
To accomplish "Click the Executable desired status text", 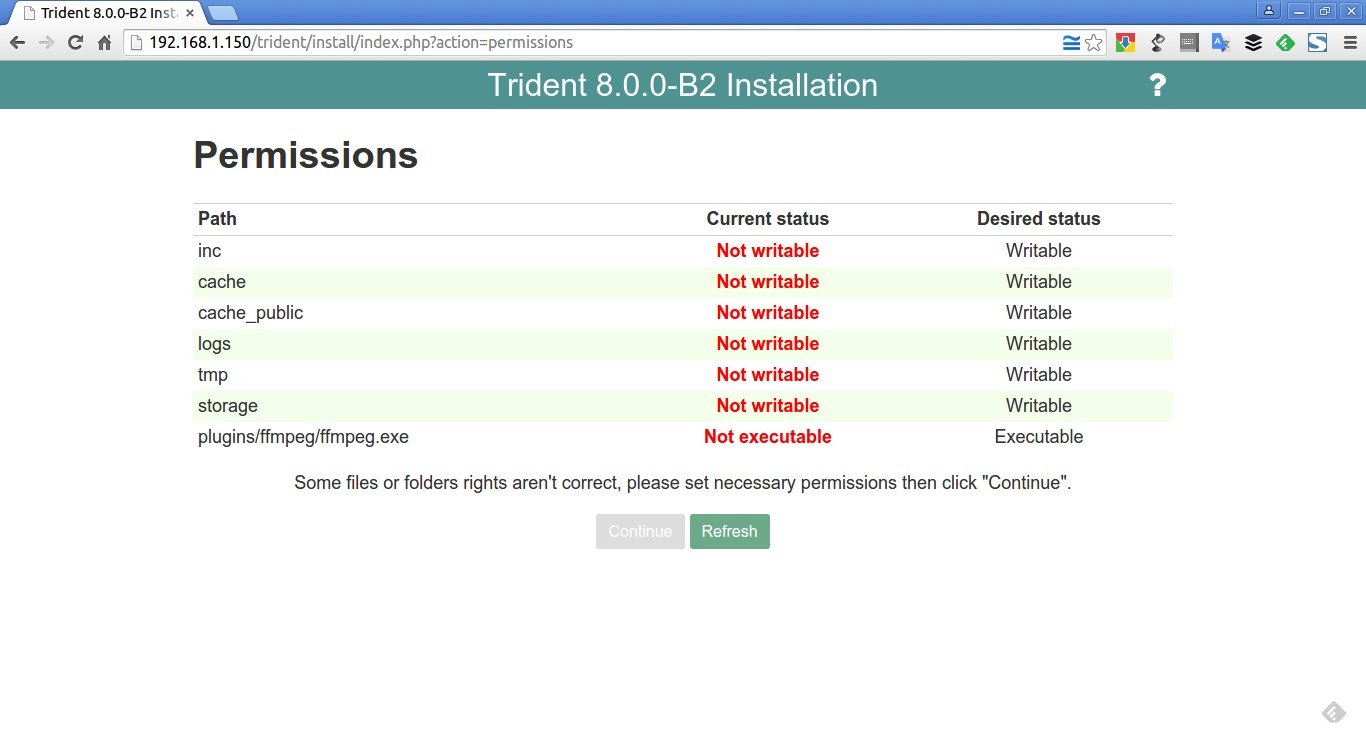I will tap(1039, 436).
